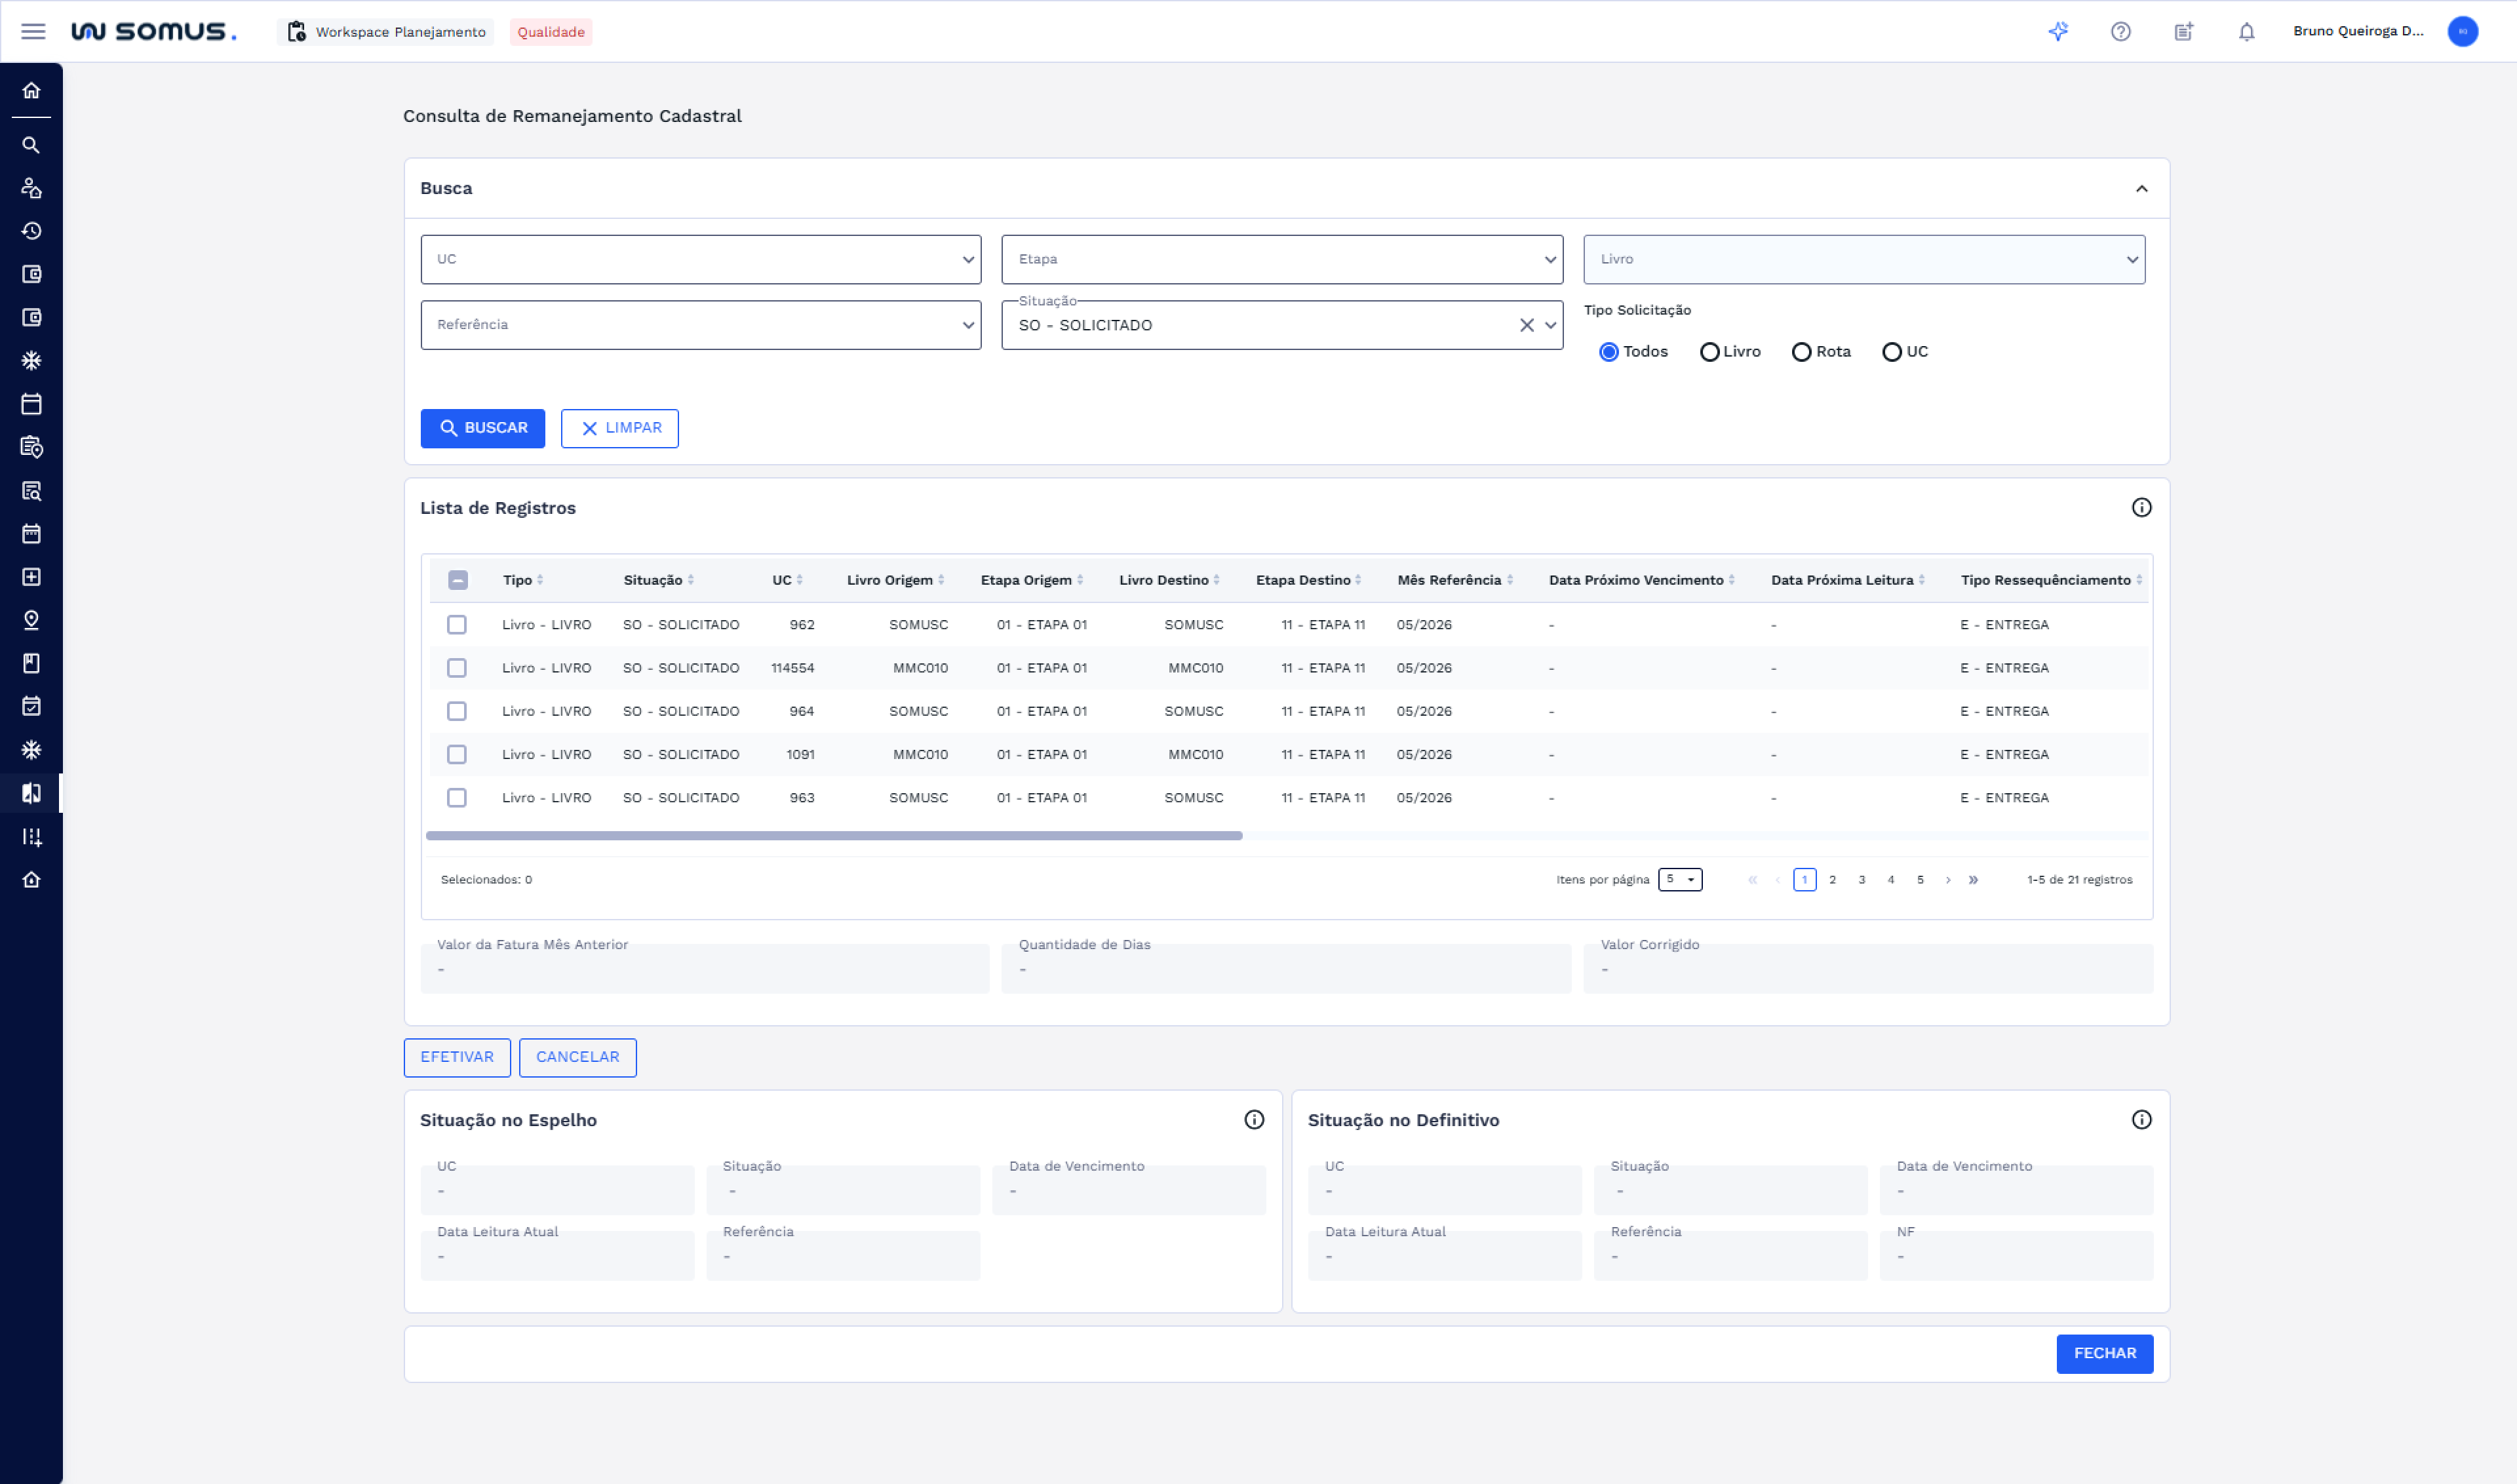Viewport: 2517px width, 1484px height.
Task: Collapse the Busca panel
Action: [x=2142, y=189]
